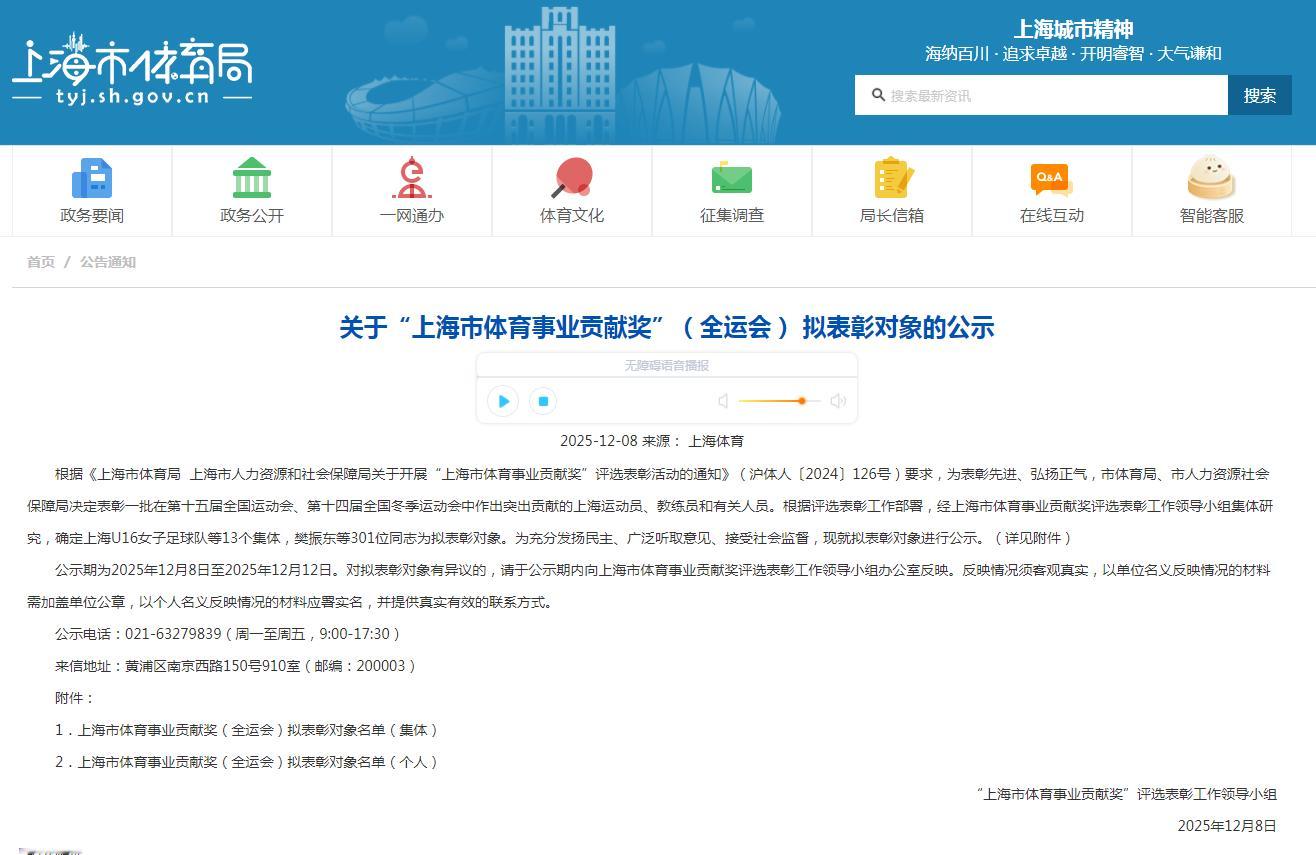The height and width of the screenshot is (855, 1316).
Task: Select the 在线互动 menu label
Action: [x=1052, y=215]
